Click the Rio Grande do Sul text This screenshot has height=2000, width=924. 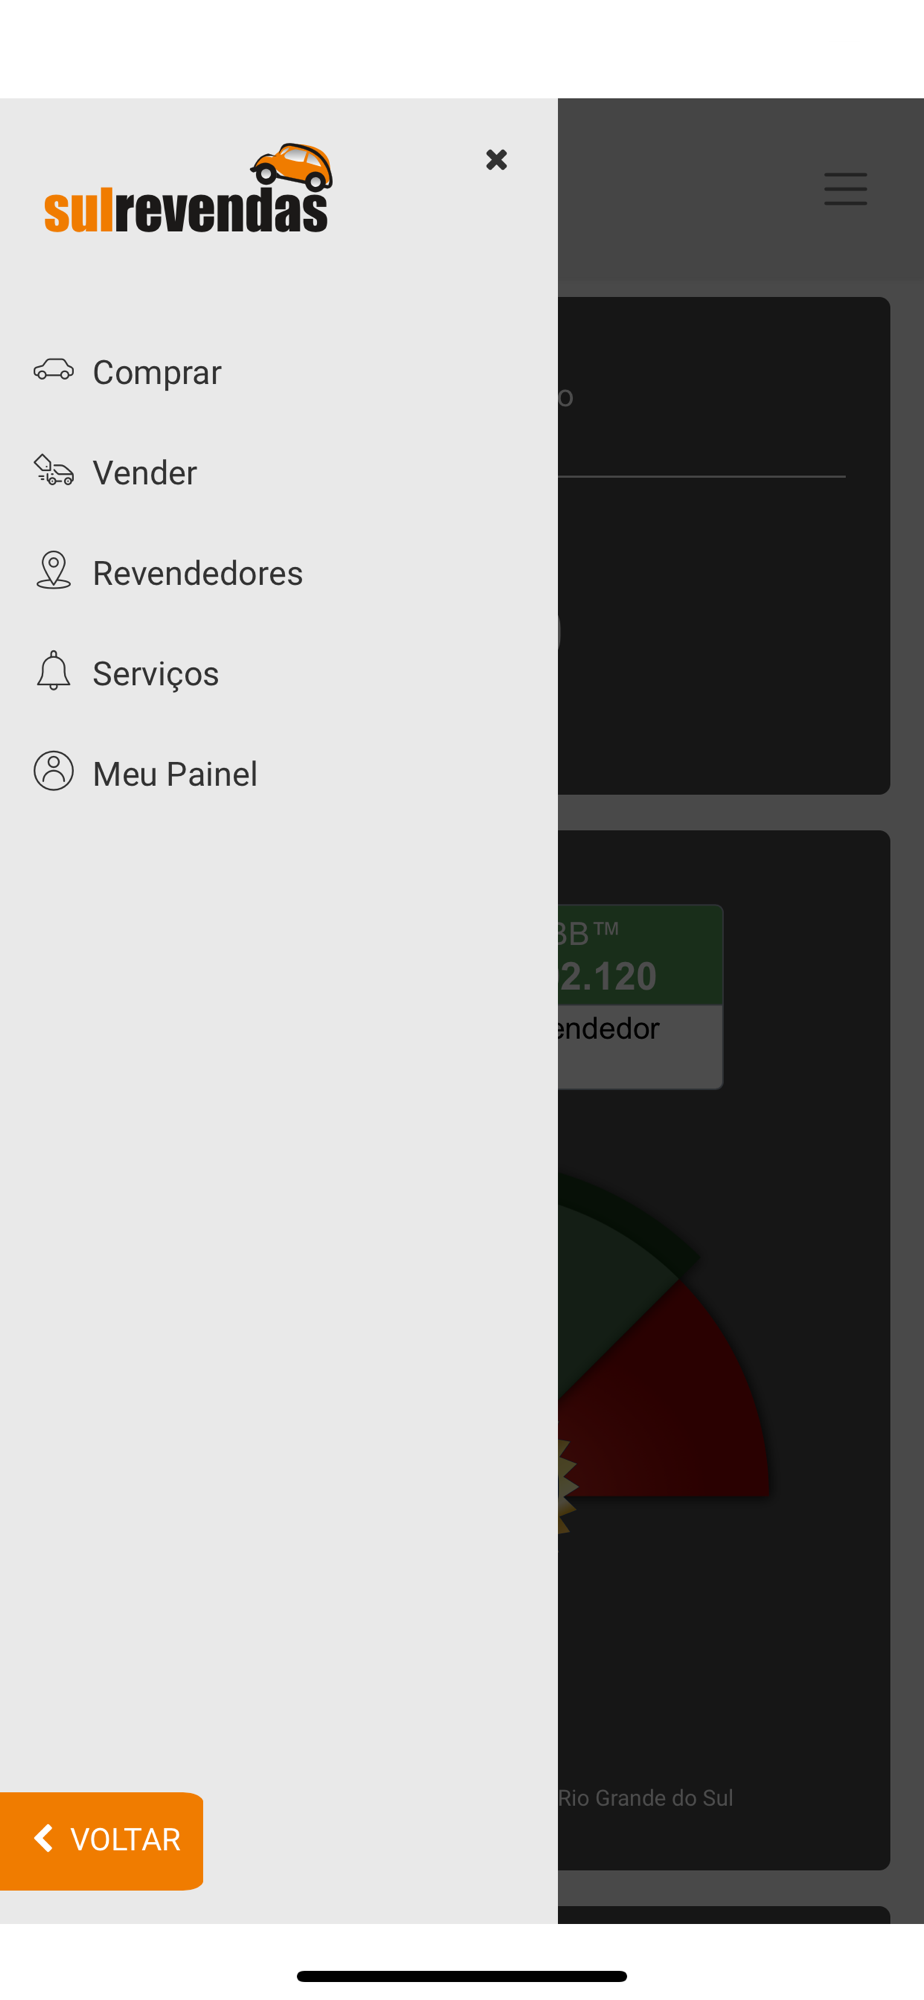(645, 1798)
